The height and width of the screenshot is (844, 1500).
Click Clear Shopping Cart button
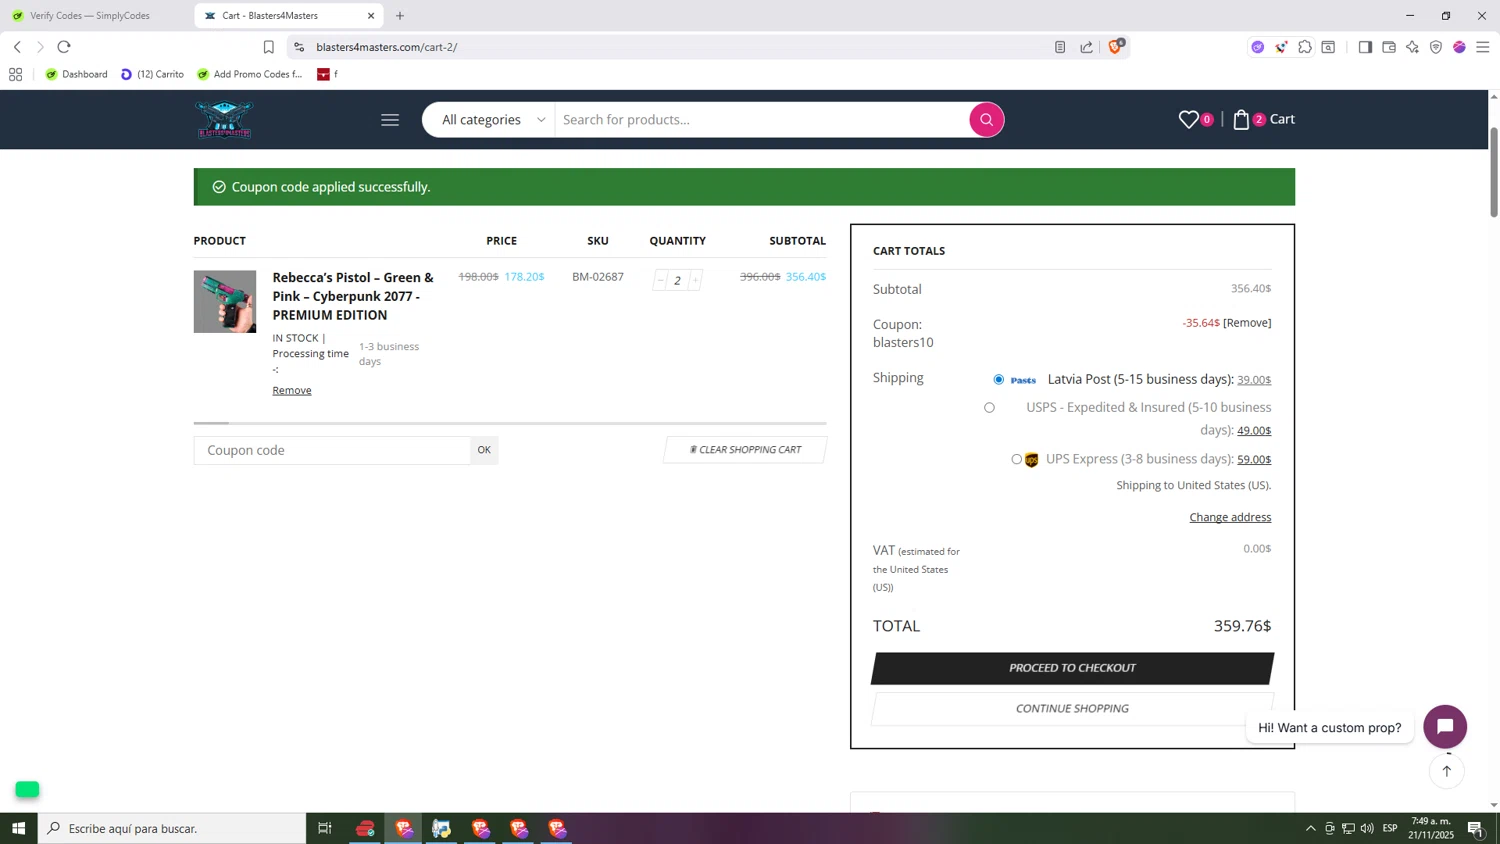coord(745,450)
